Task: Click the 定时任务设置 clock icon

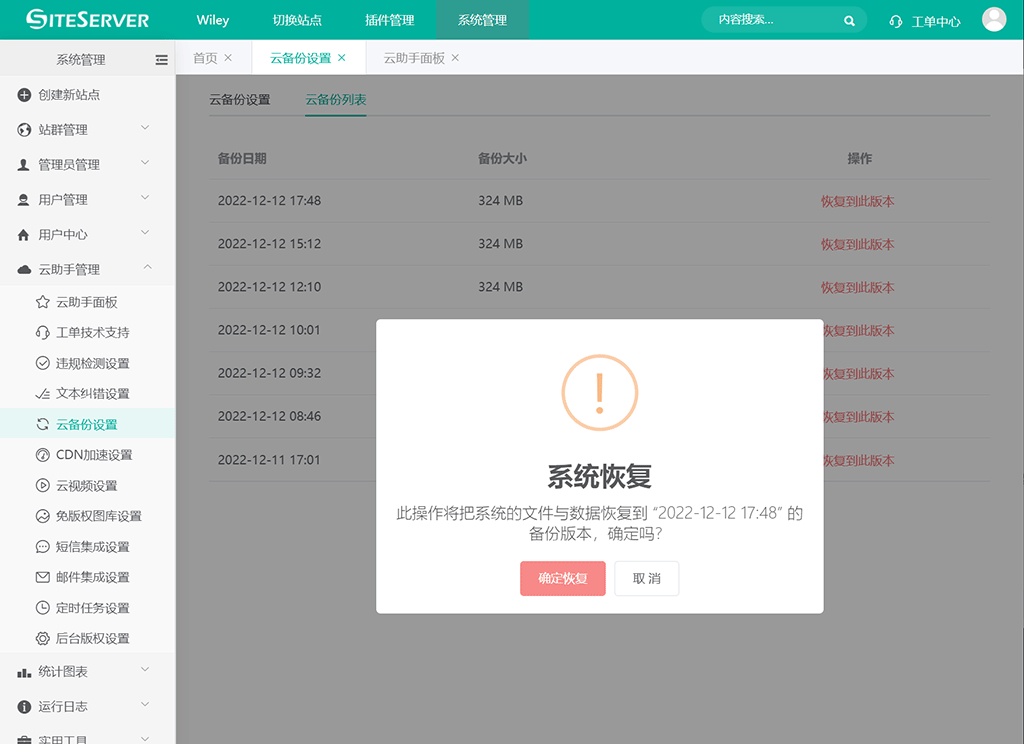Action: point(43,608)
